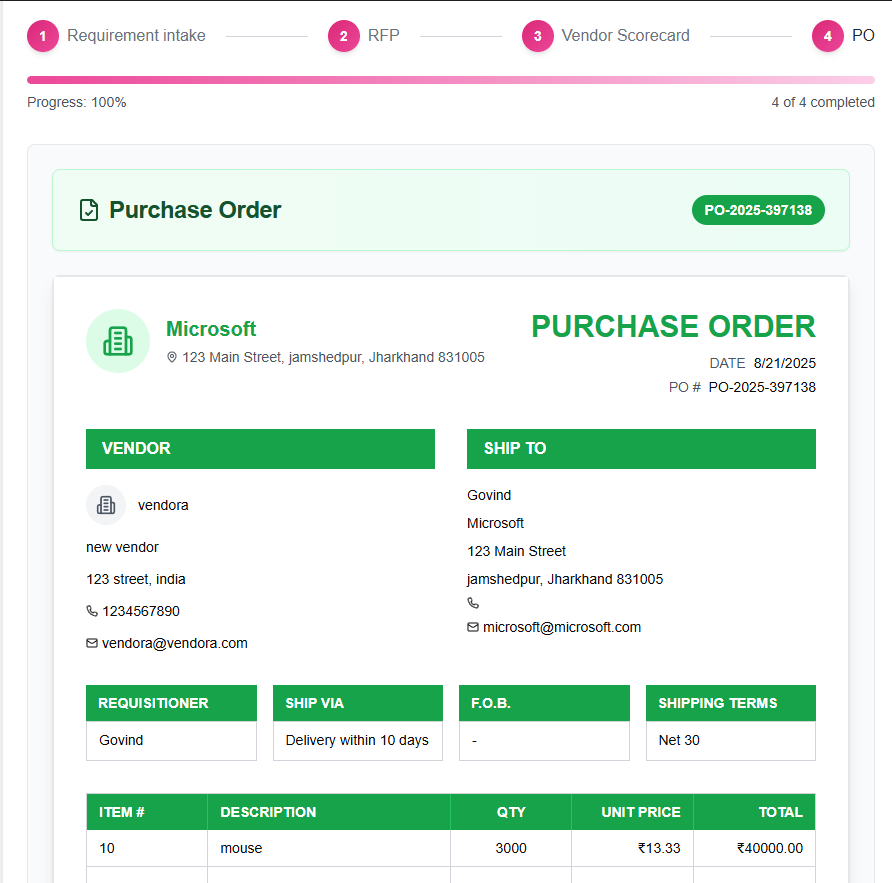Click the step 3 Vendor Scorecard circle

[x=538, y=36]
